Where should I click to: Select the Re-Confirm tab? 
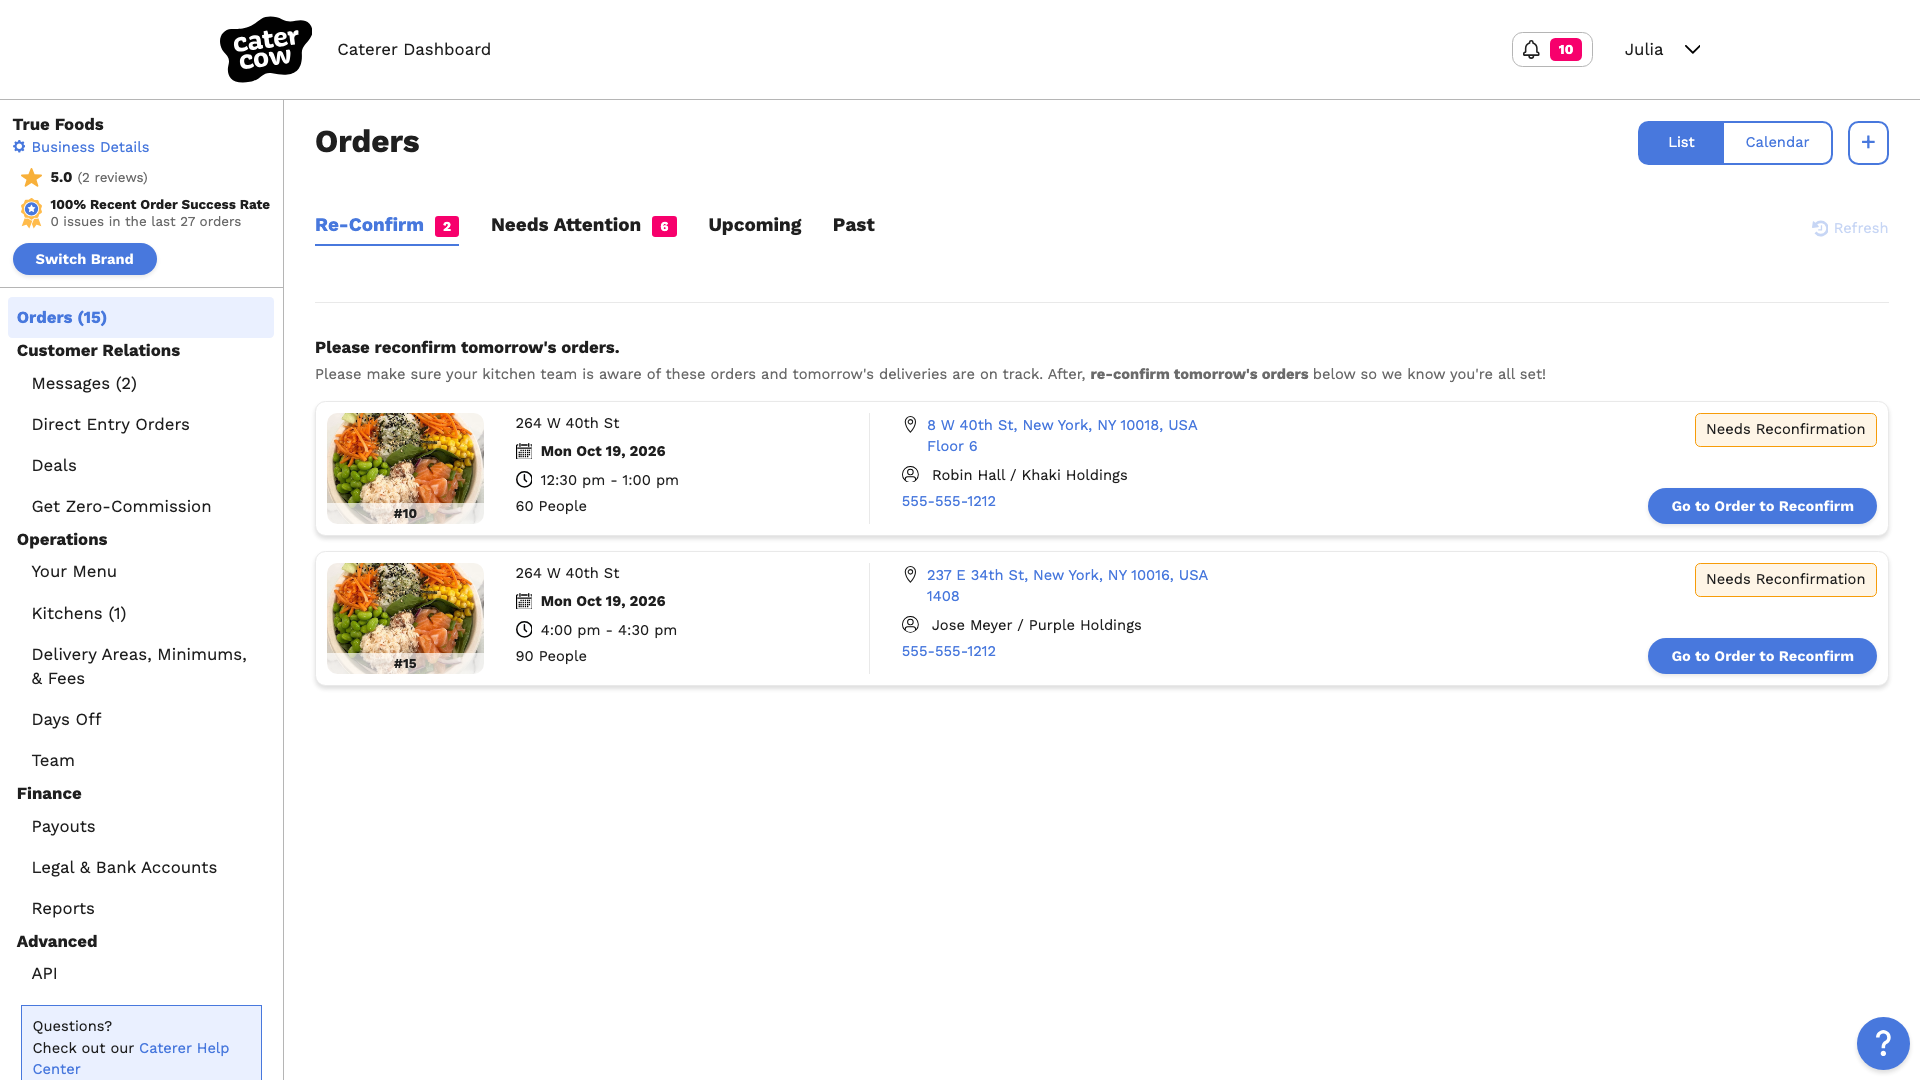coord(386,226)
